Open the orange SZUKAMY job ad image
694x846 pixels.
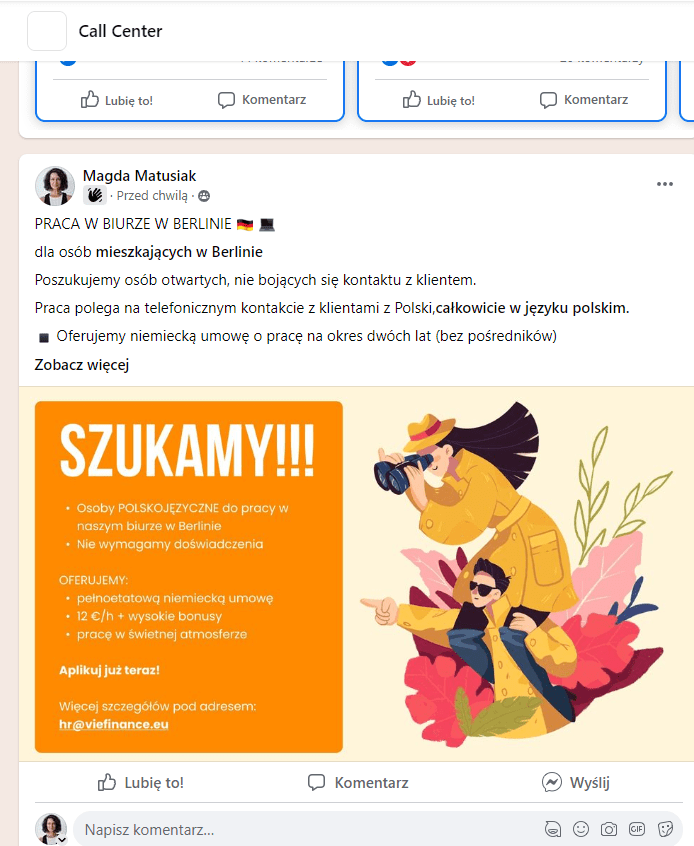tap(356, 574)
